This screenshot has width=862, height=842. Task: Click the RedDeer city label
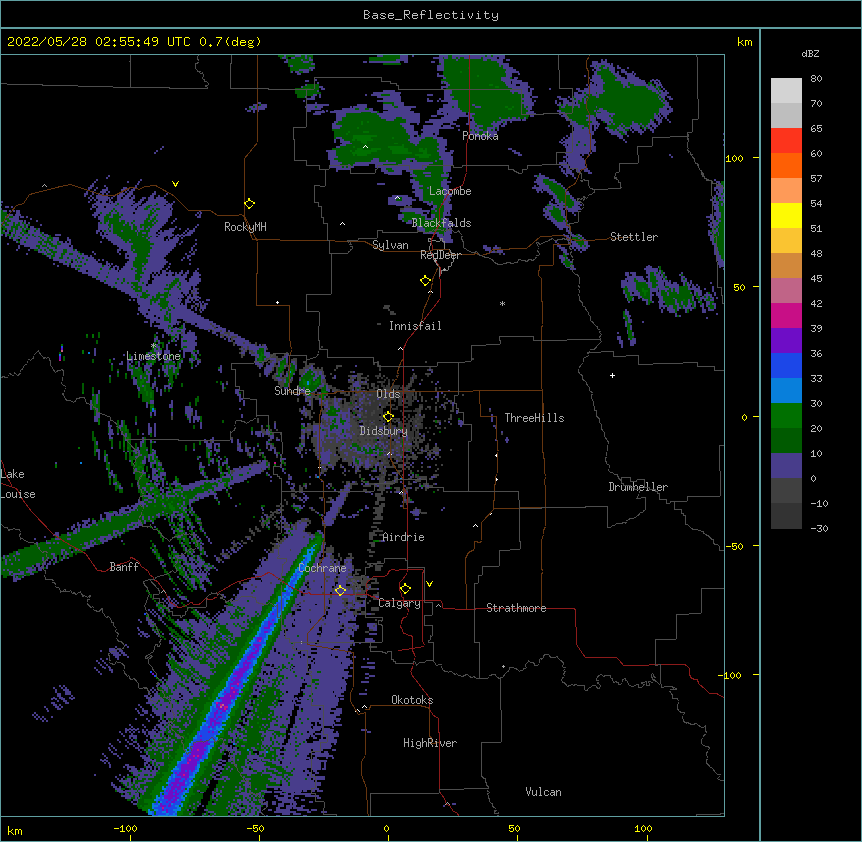click(440, 255)
